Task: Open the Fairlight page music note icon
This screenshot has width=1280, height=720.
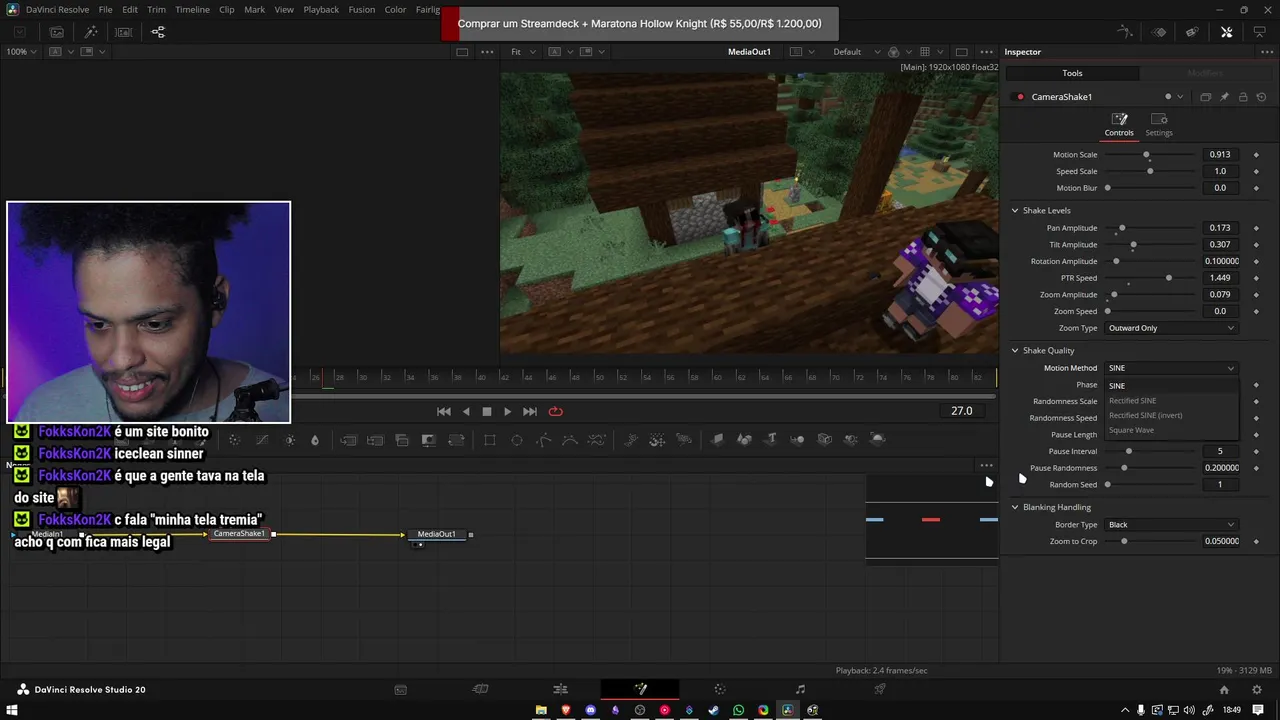Action: [x=800, y=689]
